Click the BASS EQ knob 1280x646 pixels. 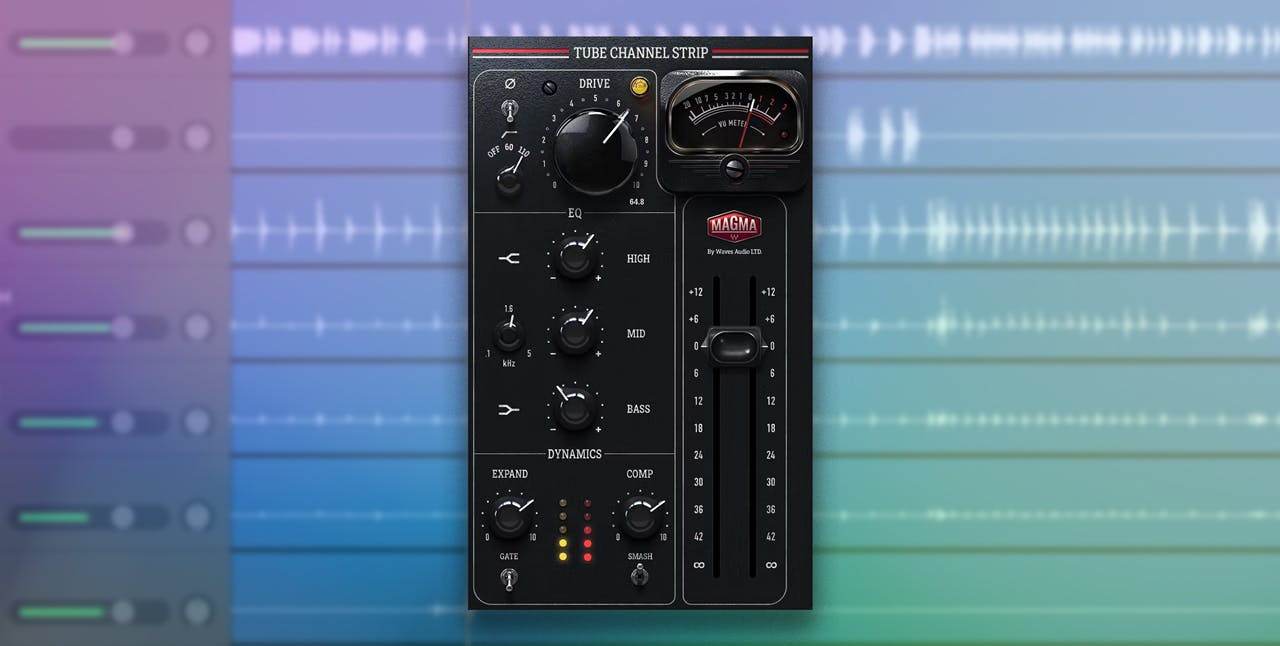point(574,408)
